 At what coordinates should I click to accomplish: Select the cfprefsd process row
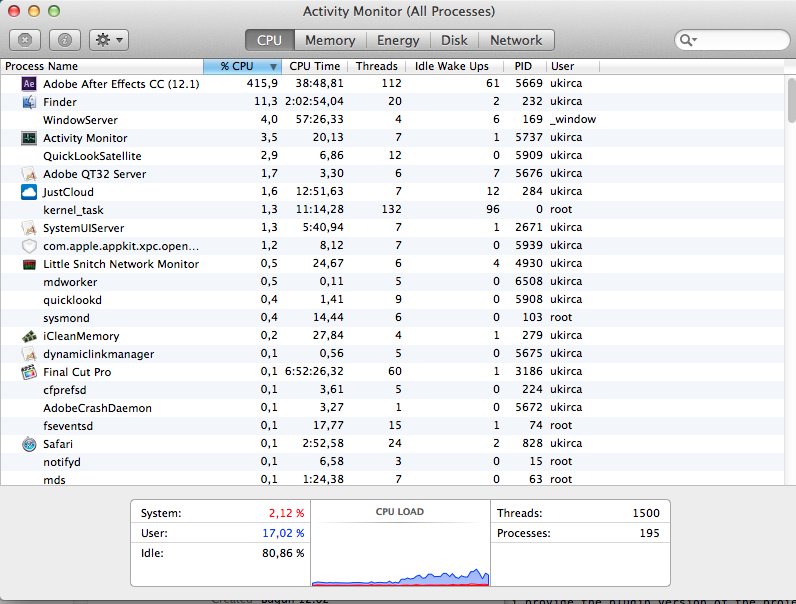(x=392, y=390)
